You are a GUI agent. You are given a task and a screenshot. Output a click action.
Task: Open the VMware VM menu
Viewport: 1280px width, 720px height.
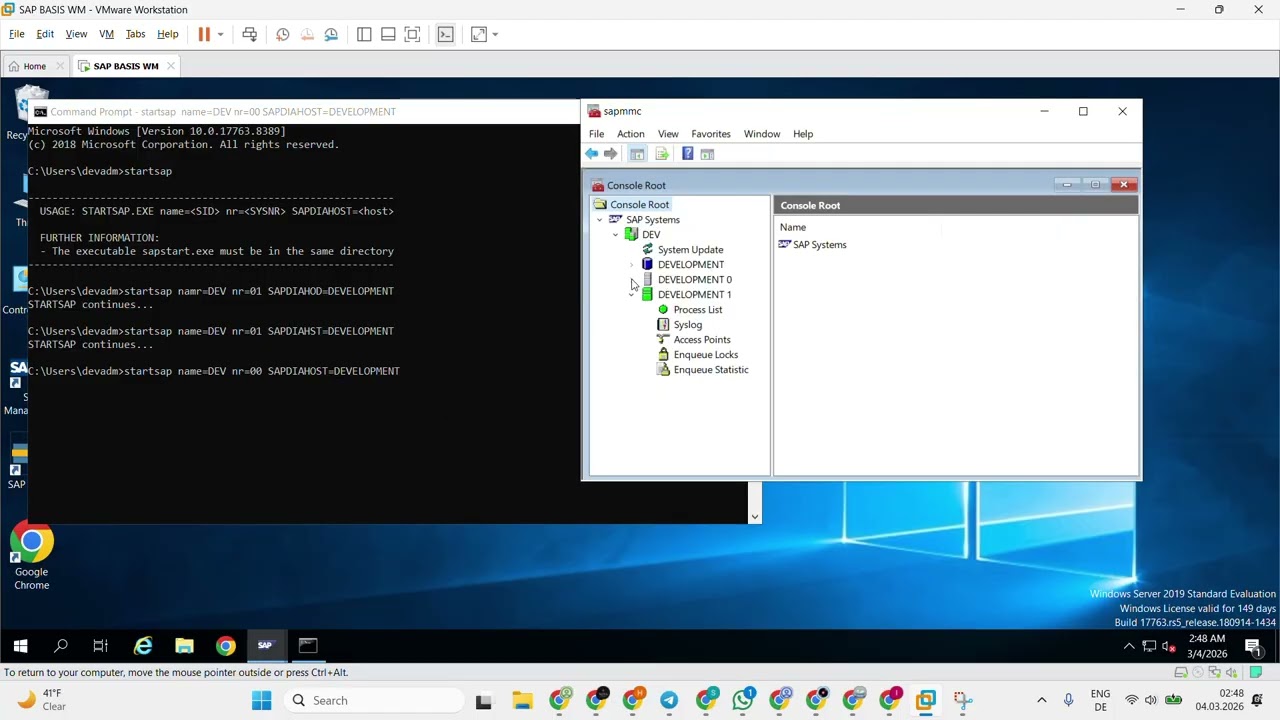(x=106, y=34)
